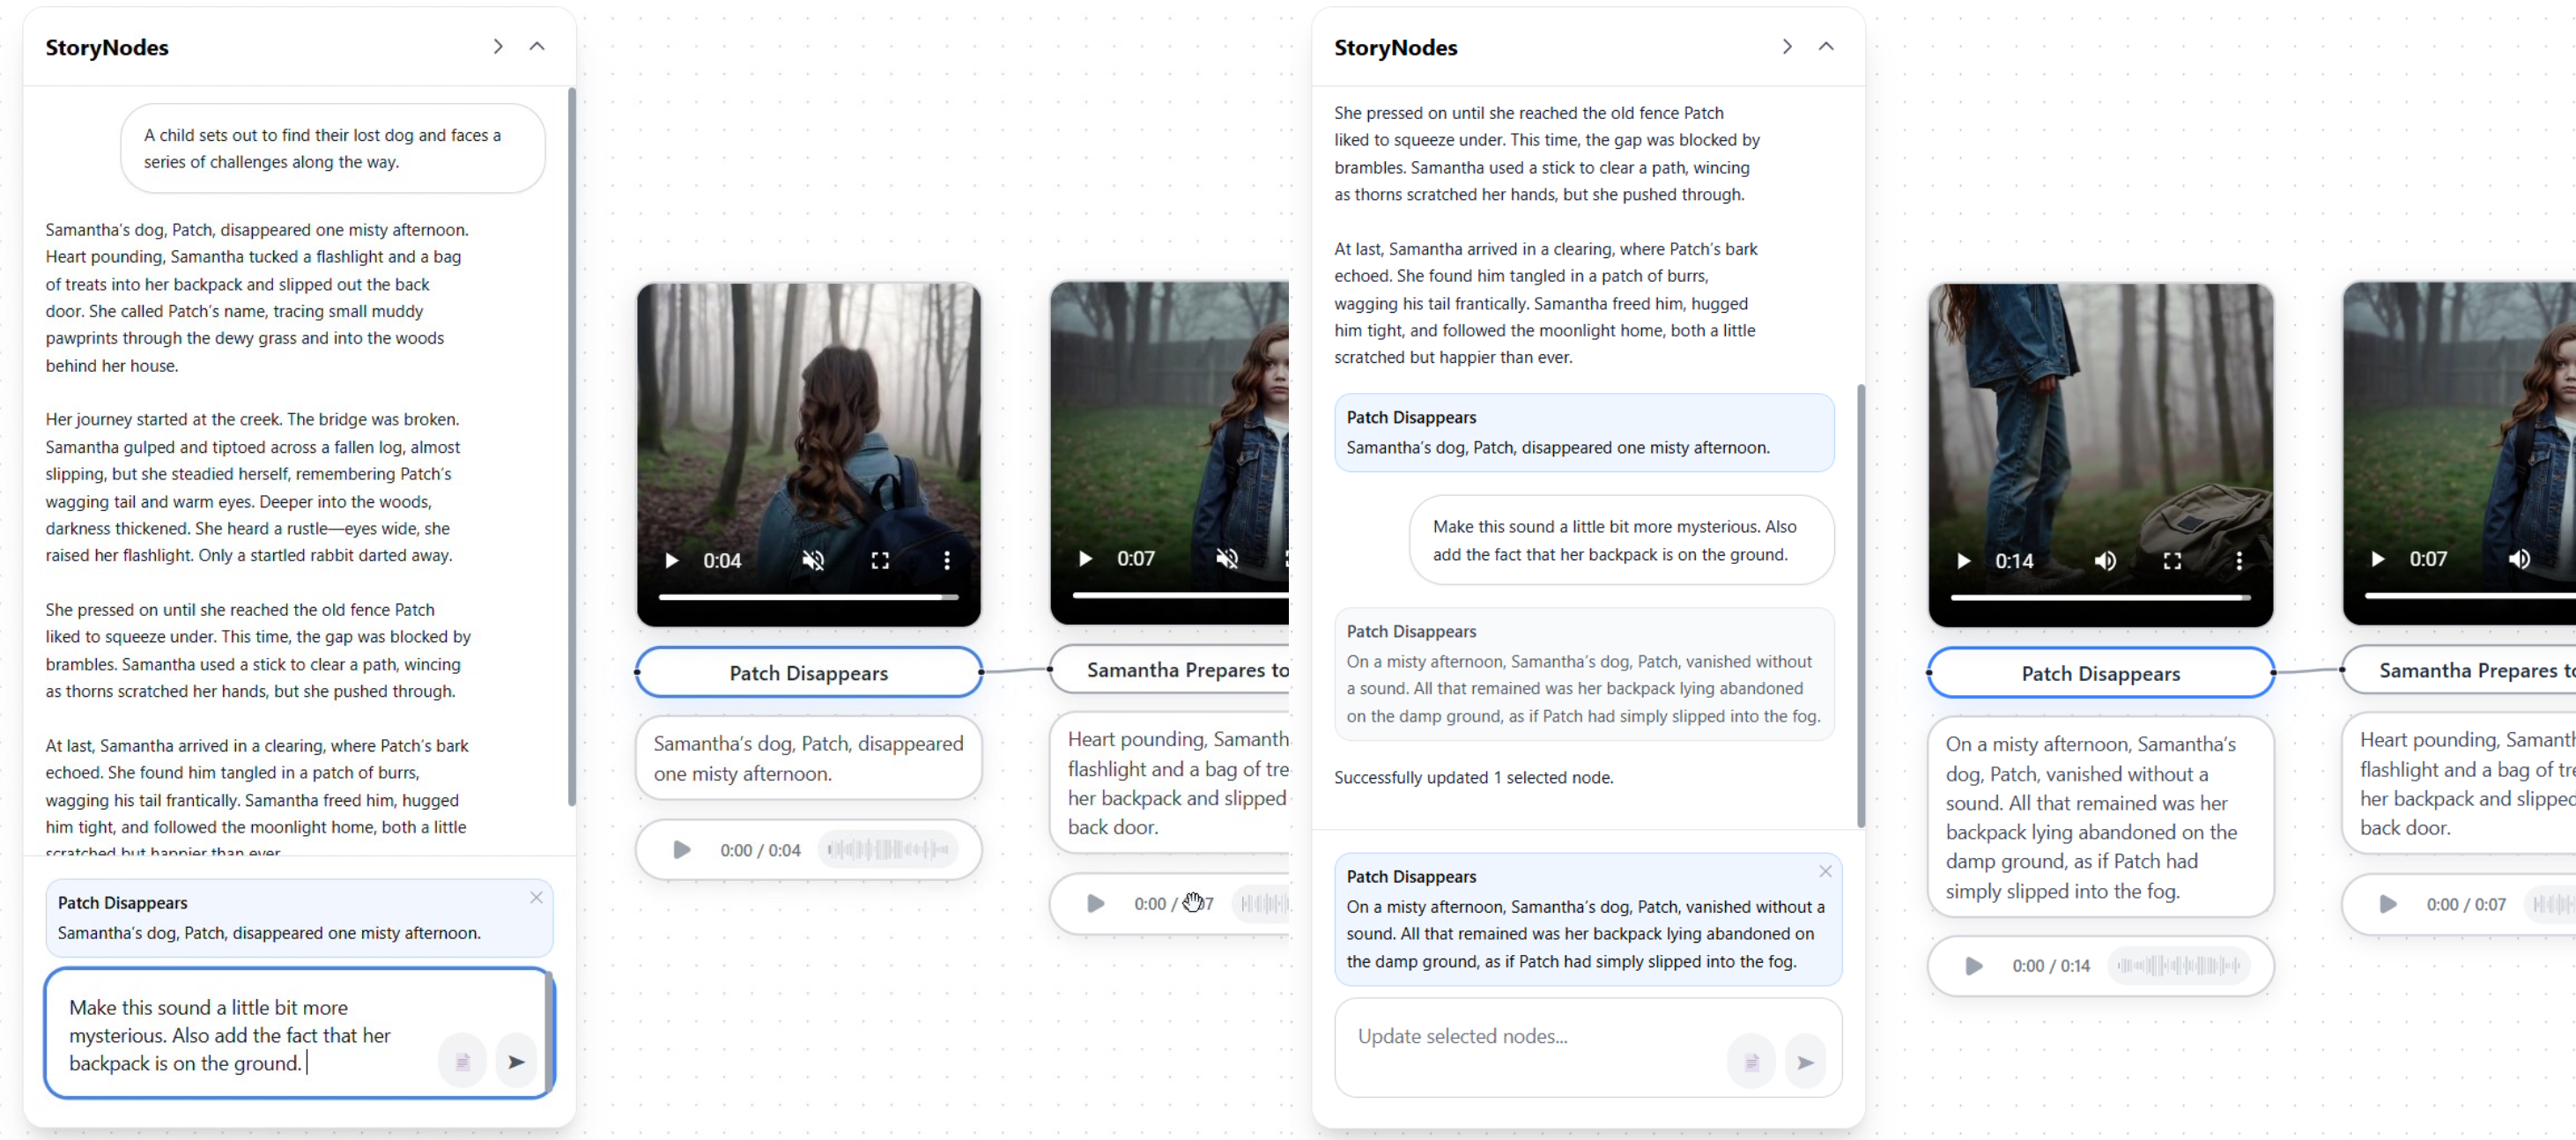Click right chevron in left StoryNodes header

[498, 47]
